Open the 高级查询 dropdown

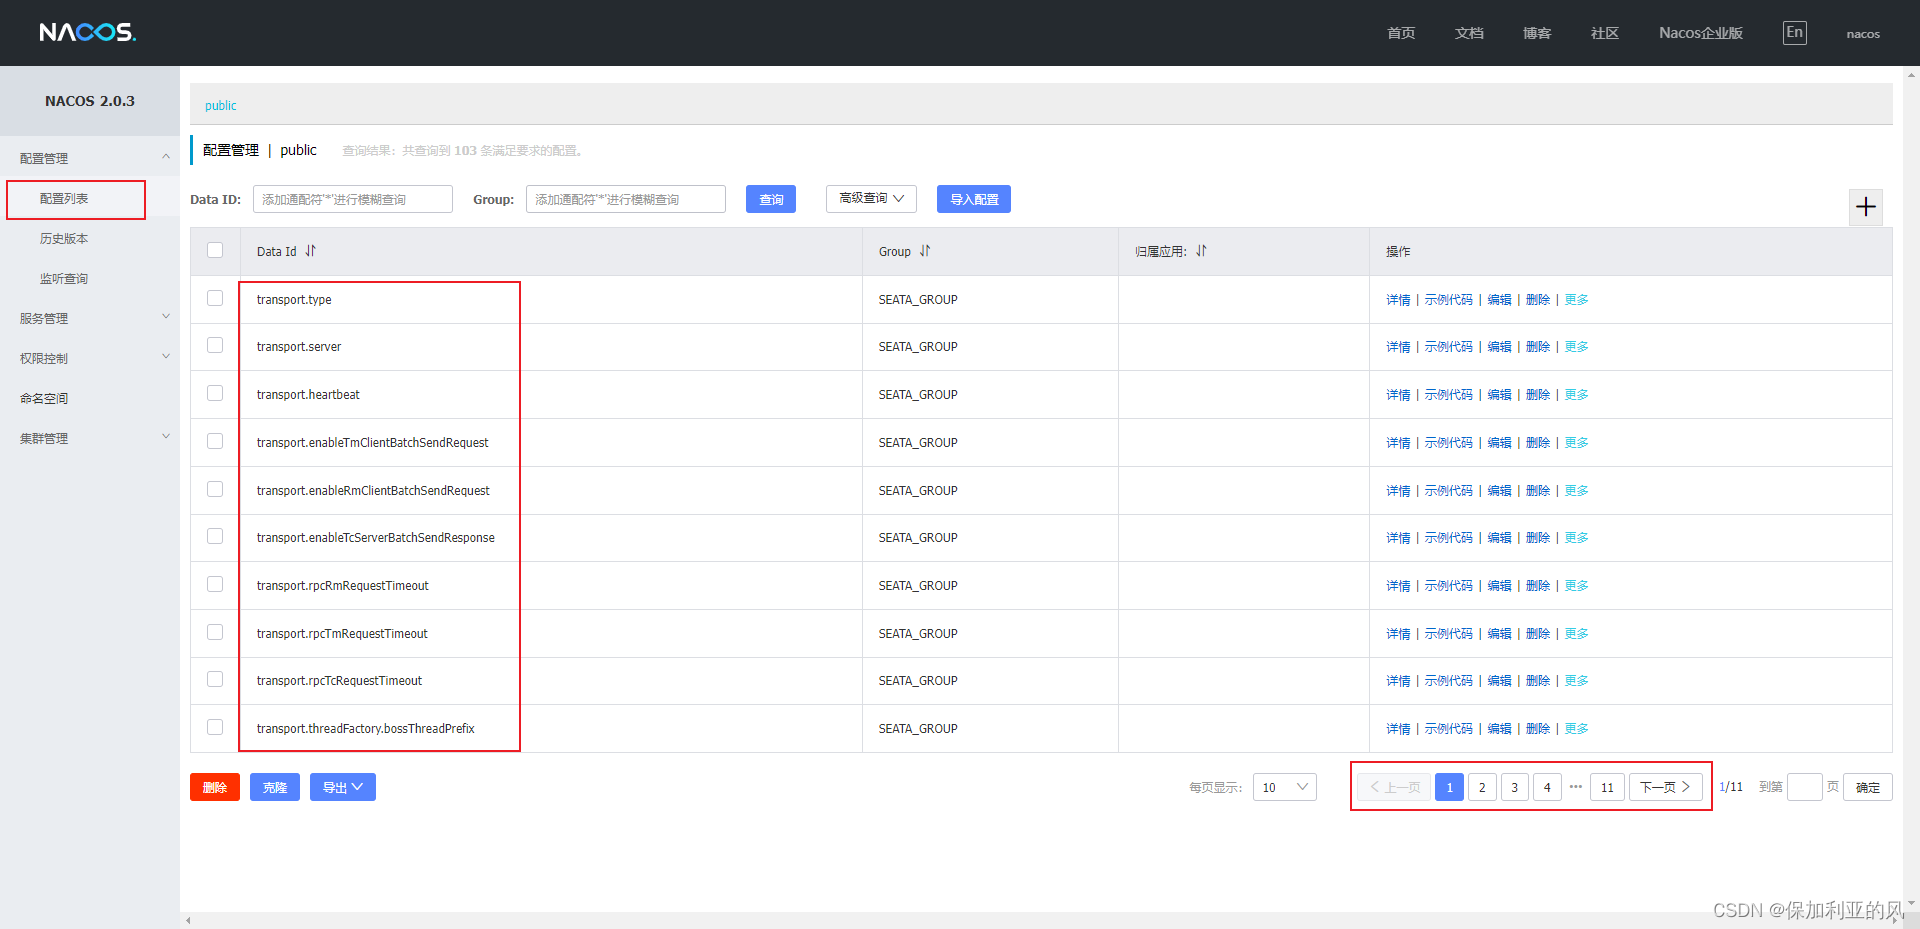871,198
